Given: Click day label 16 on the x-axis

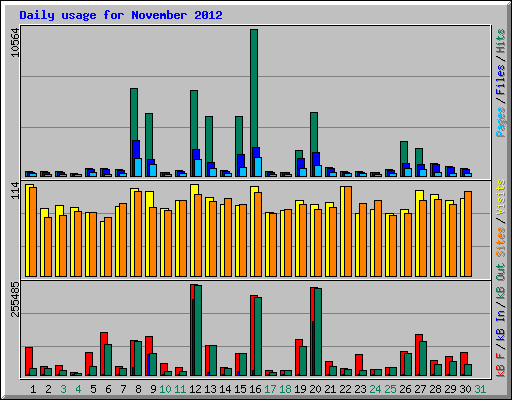Looking at the screenshot, I should 255,389.
